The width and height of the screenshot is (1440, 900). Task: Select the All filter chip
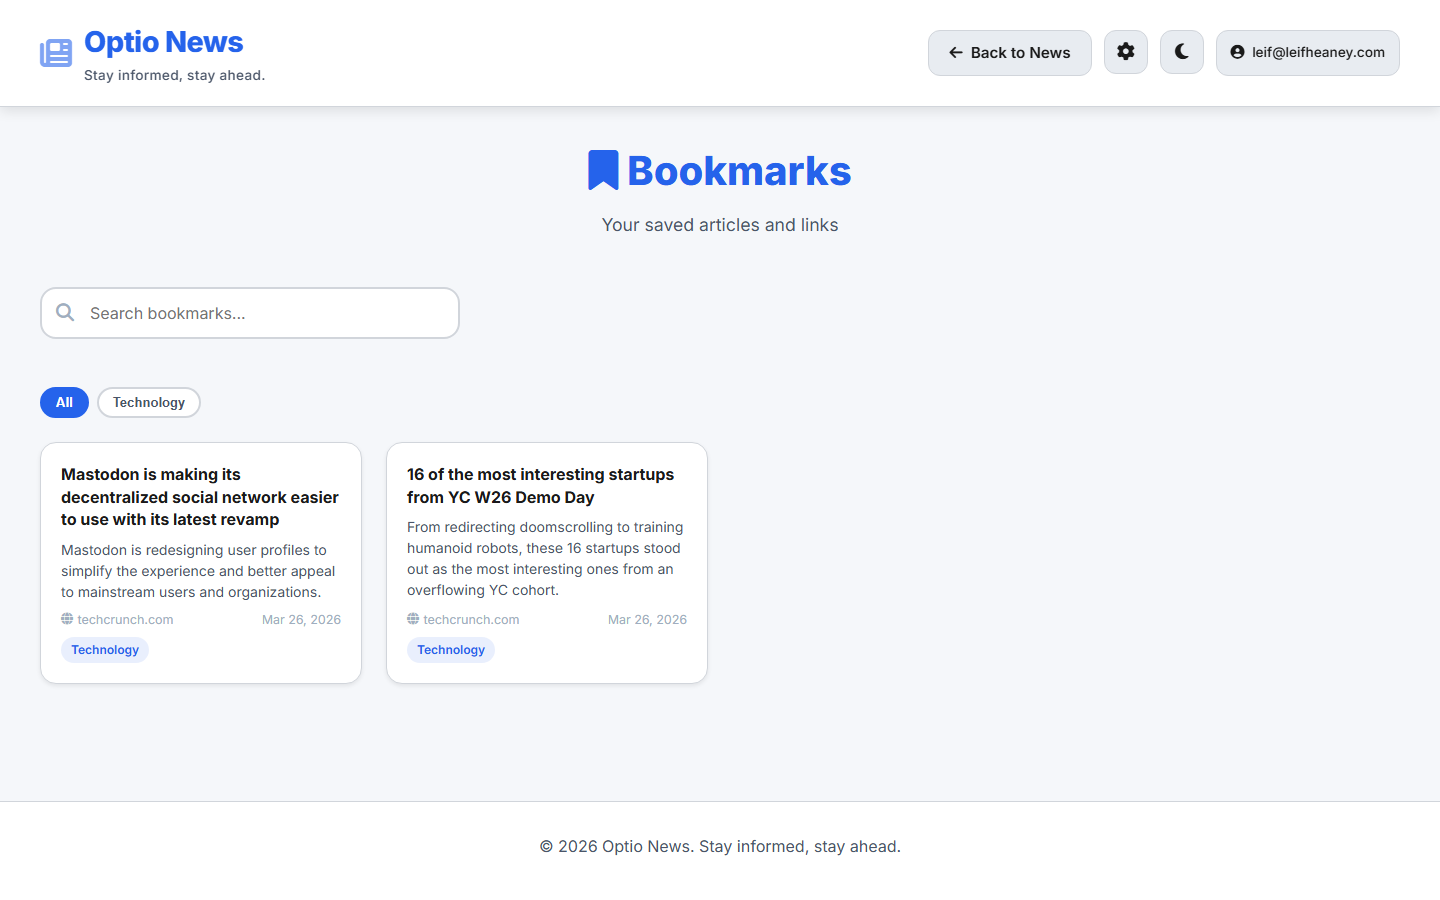(64, 402)
